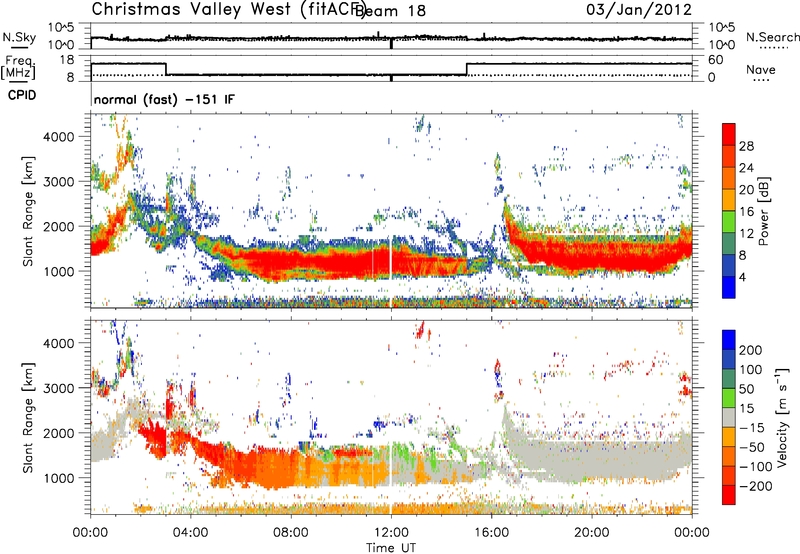Click the 'Beam 18' label
The width and height of the screenshot is (800, 554).
(x=390, y=10)
